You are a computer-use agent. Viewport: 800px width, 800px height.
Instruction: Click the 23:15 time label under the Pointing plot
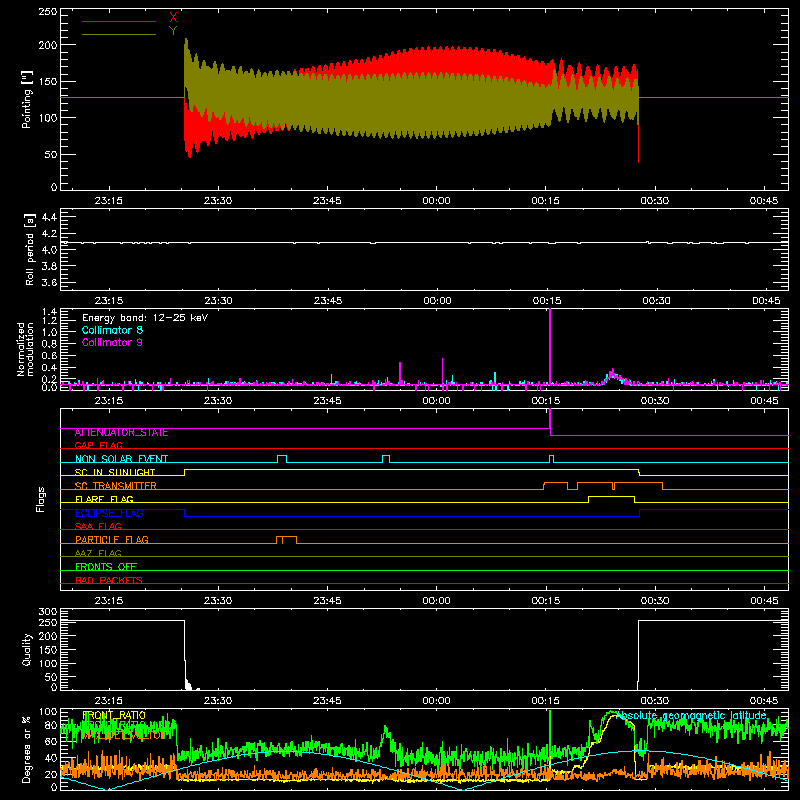[109, 201]
